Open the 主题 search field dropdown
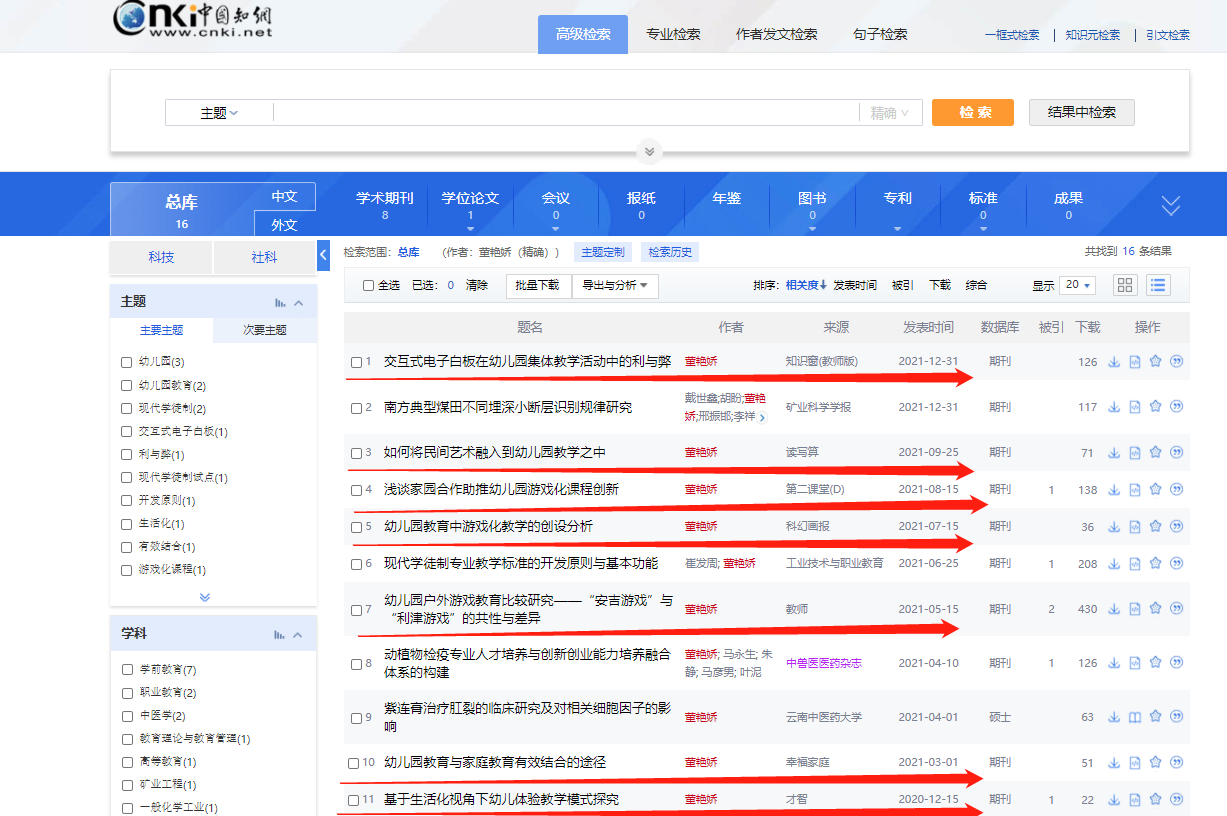 click(219, 113)
